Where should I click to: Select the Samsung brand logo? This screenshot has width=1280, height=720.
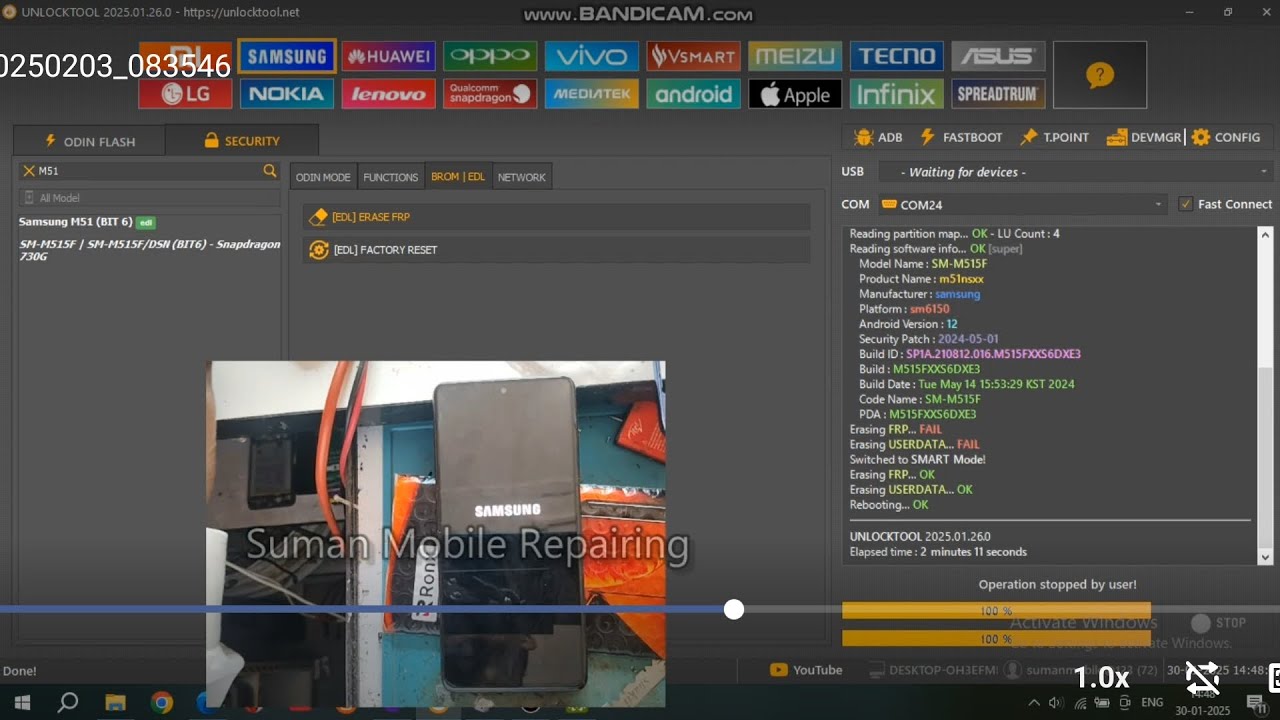tap(287, 56)
